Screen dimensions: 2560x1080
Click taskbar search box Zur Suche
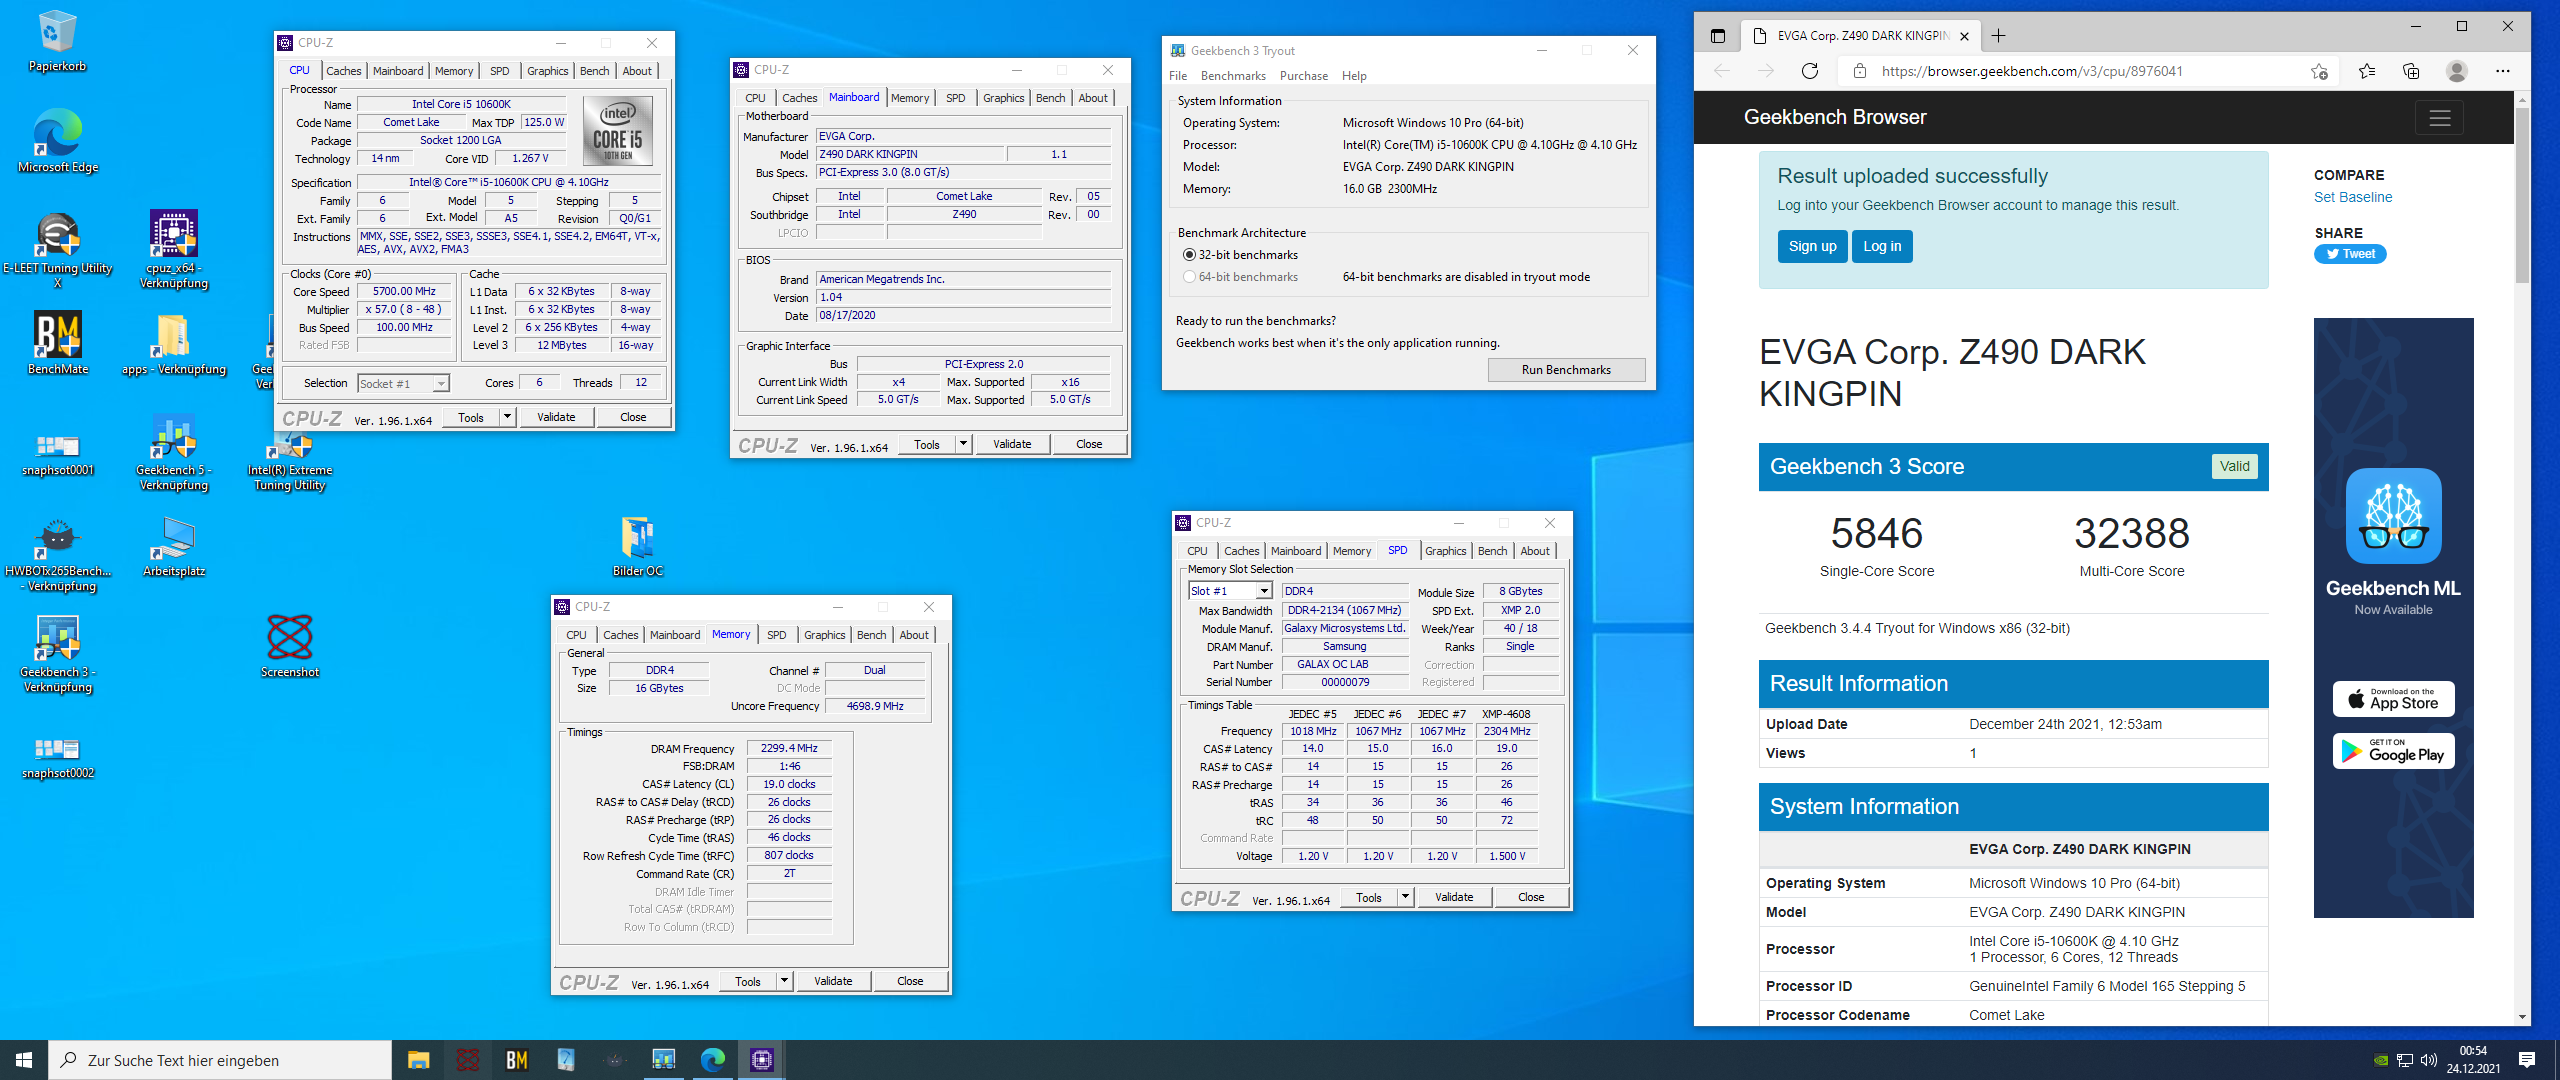pyautogui.click(x=220, y=1060)
